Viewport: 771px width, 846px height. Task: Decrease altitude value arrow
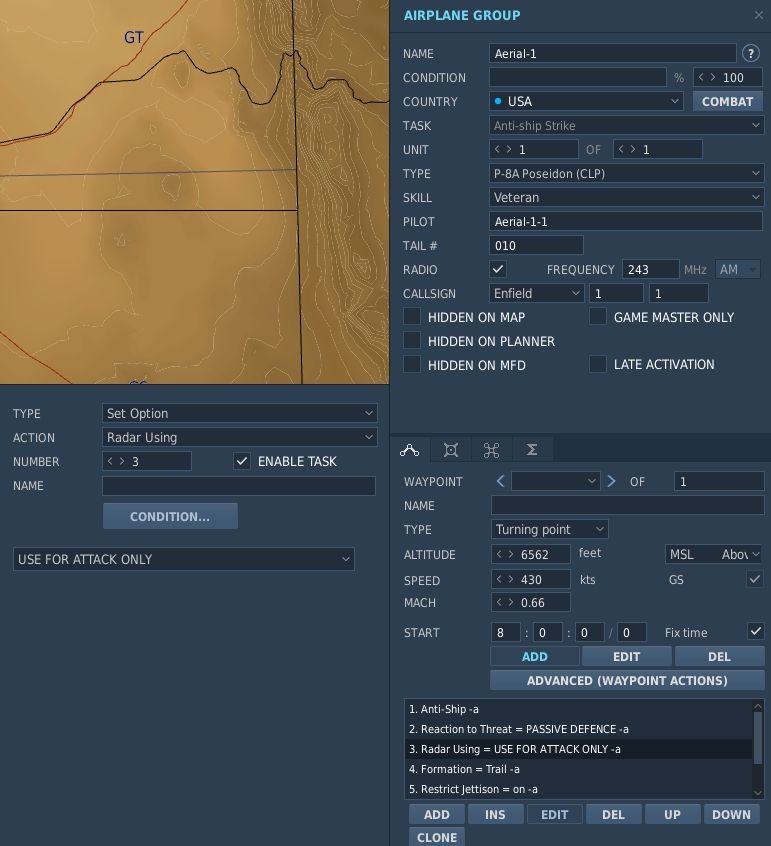(x=499, y=554)
